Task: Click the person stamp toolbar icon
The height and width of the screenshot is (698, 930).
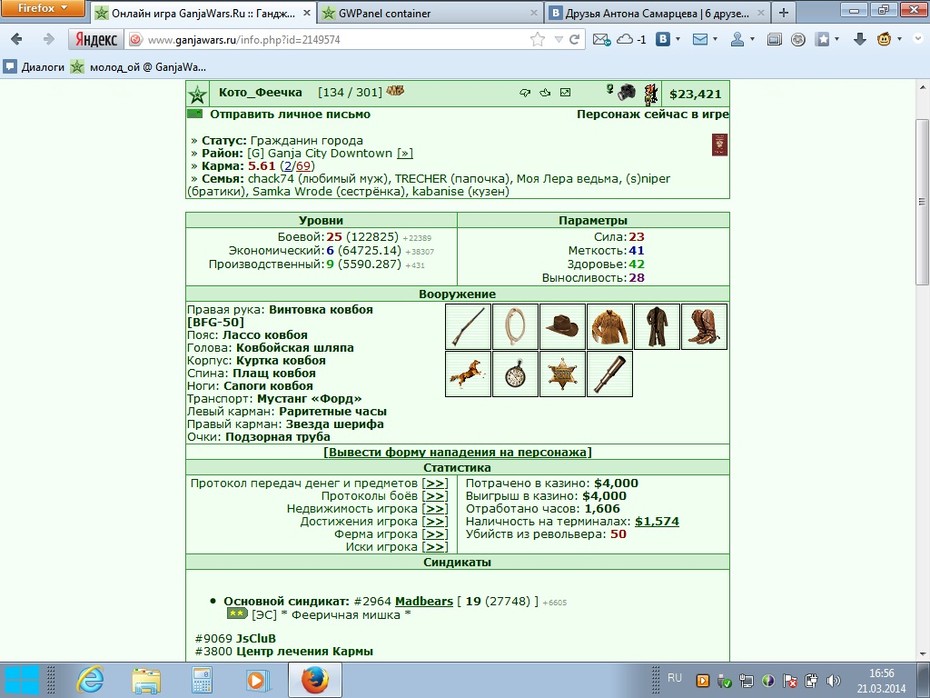Action: pyautogui.click(x=737, y=39)
